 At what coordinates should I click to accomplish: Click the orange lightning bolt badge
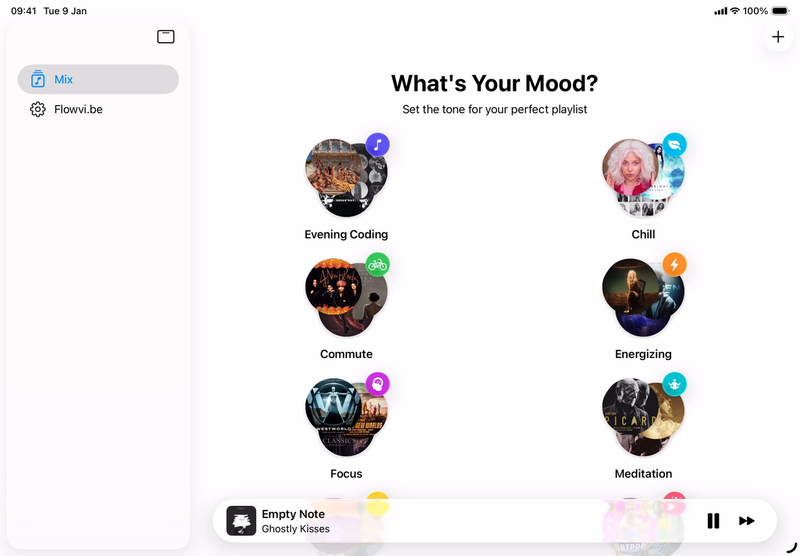click(674, 265)
